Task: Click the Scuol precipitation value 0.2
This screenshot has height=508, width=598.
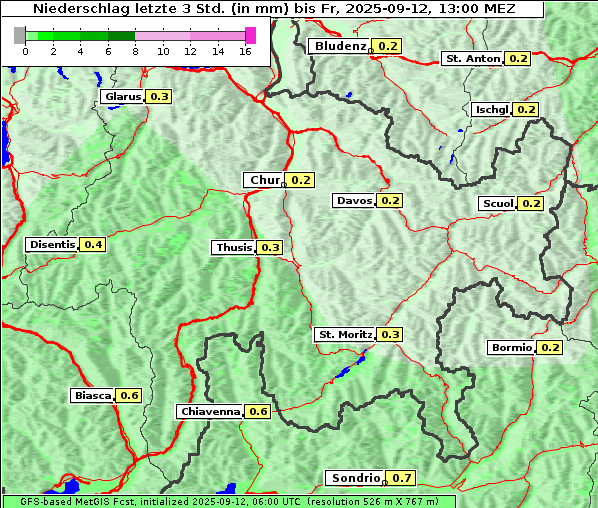Action: click(x=530, y=204)
